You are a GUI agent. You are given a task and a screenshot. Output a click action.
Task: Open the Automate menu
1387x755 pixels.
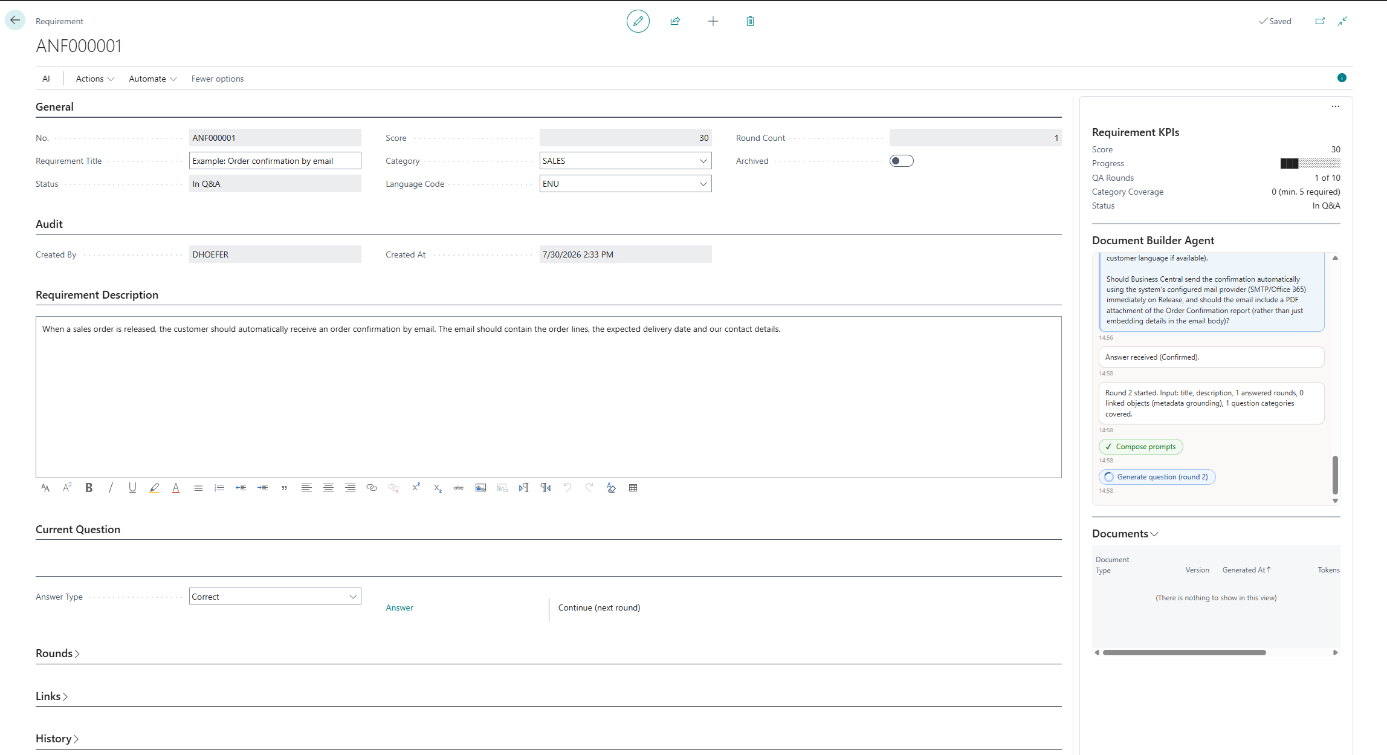(x=153, y=79)
